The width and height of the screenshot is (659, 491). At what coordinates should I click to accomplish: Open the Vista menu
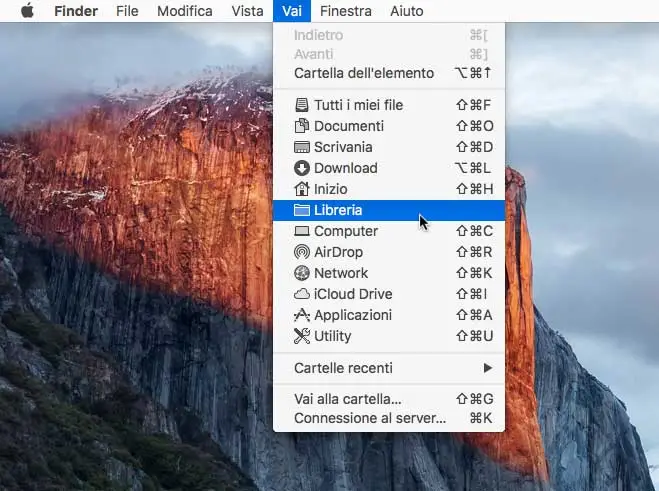[247, 11]
